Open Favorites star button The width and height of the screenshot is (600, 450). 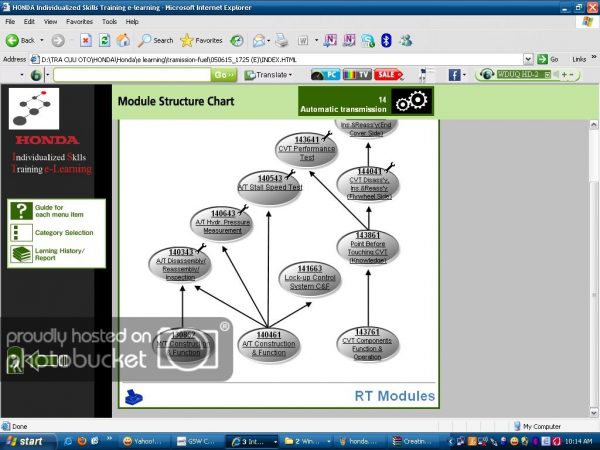(x=201, y=40)
